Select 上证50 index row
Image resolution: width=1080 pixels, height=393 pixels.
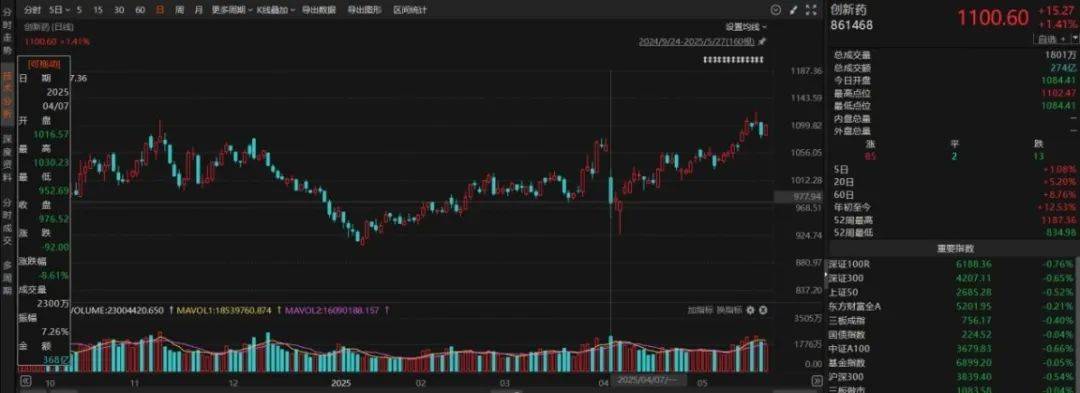953,292
